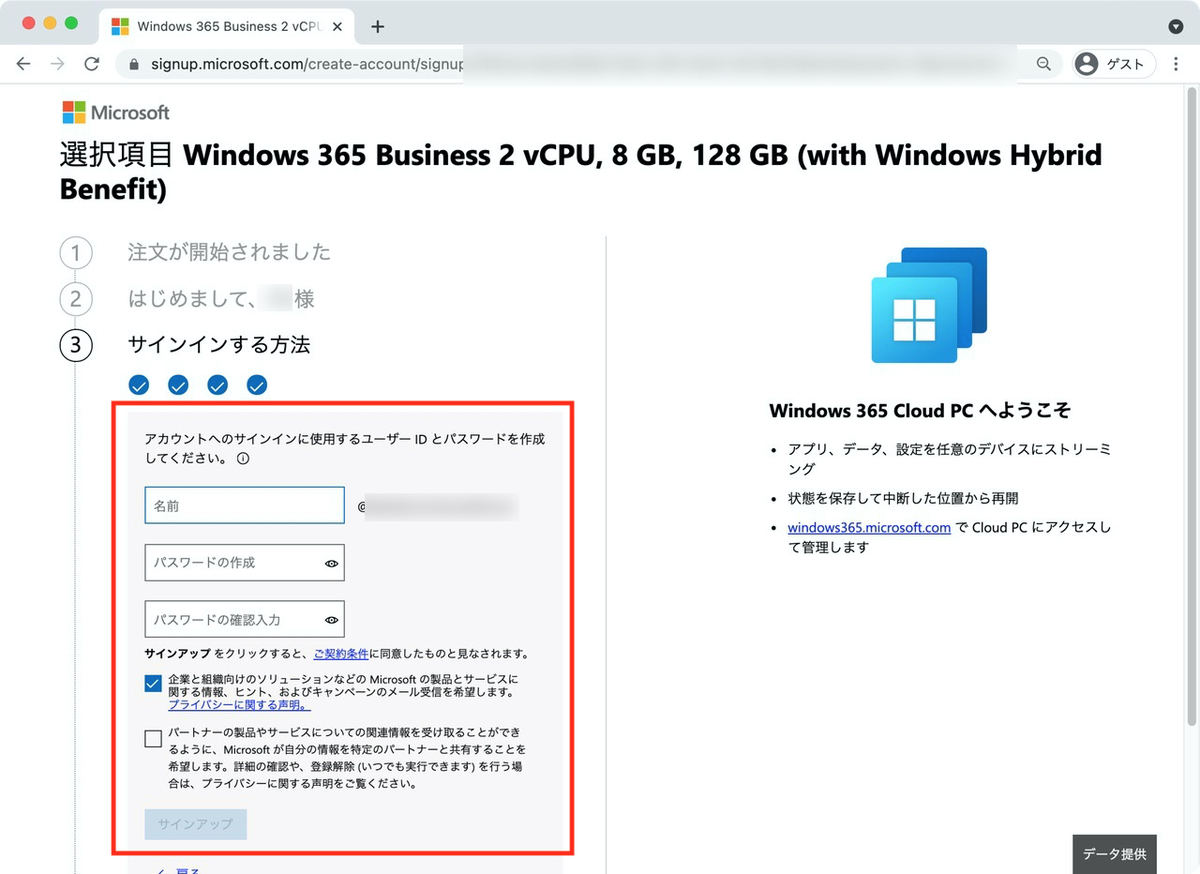This screenshot has width=1200, height=874.
Task: Click the データ提供 button
Action: [1114, 854]
